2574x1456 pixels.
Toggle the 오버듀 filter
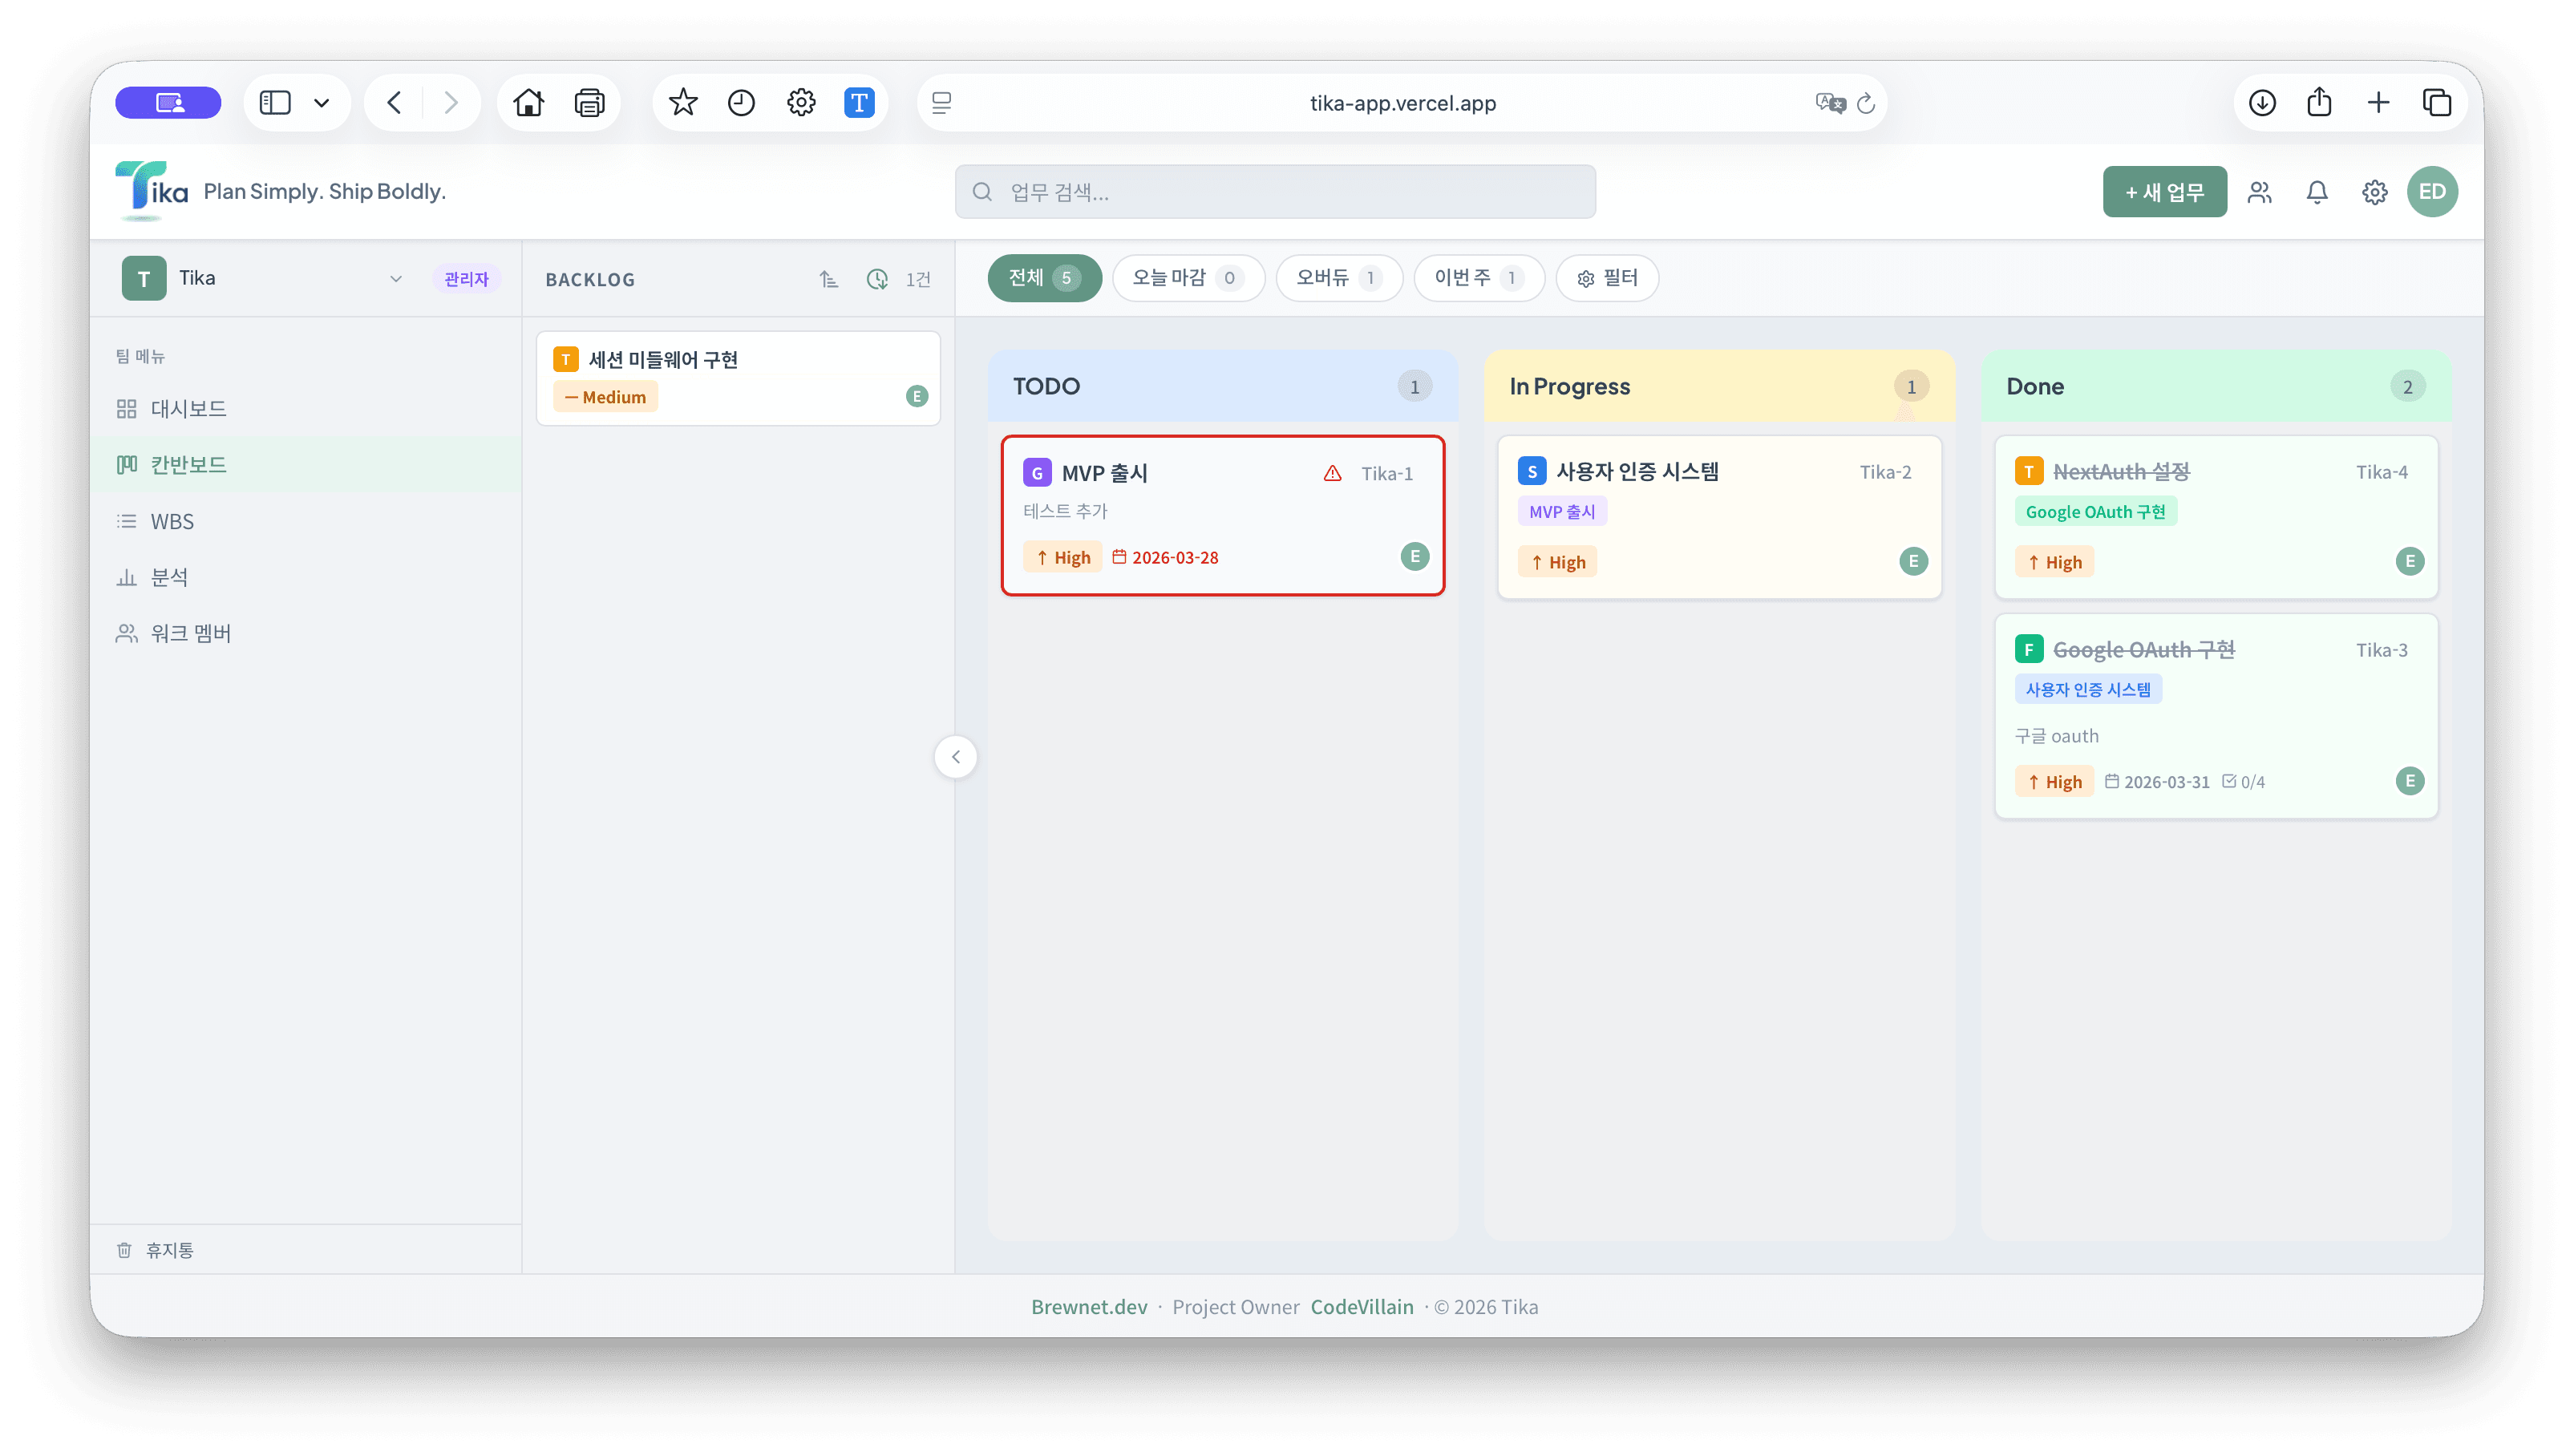(1338, 278)
